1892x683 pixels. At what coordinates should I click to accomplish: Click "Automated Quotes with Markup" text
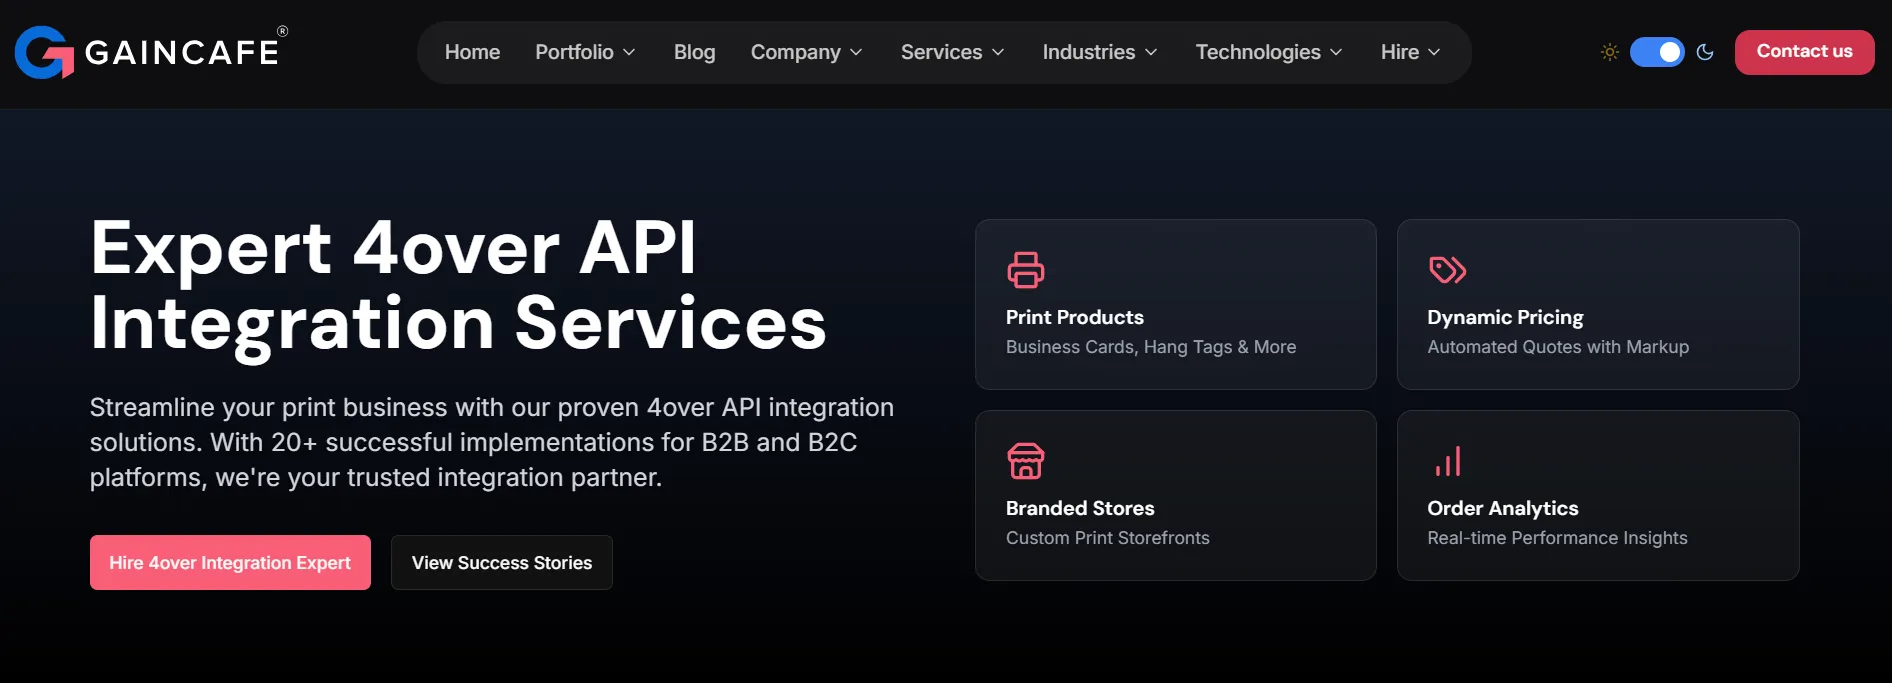coord(1558,347)
